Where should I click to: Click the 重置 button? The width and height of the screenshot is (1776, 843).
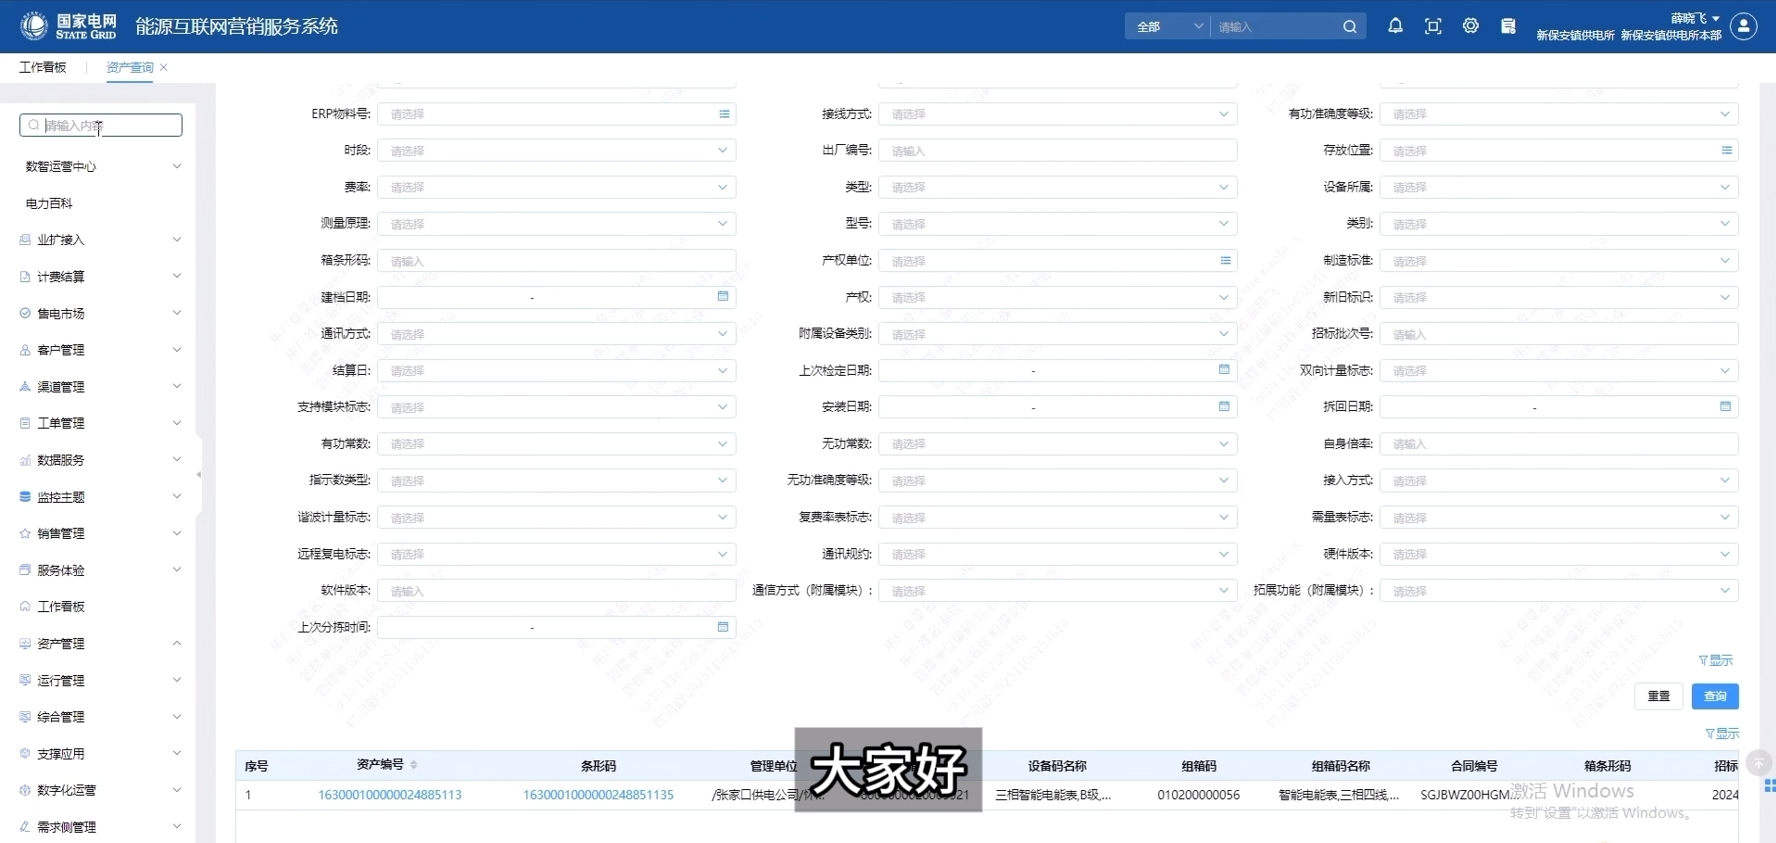click(1658, 696)
